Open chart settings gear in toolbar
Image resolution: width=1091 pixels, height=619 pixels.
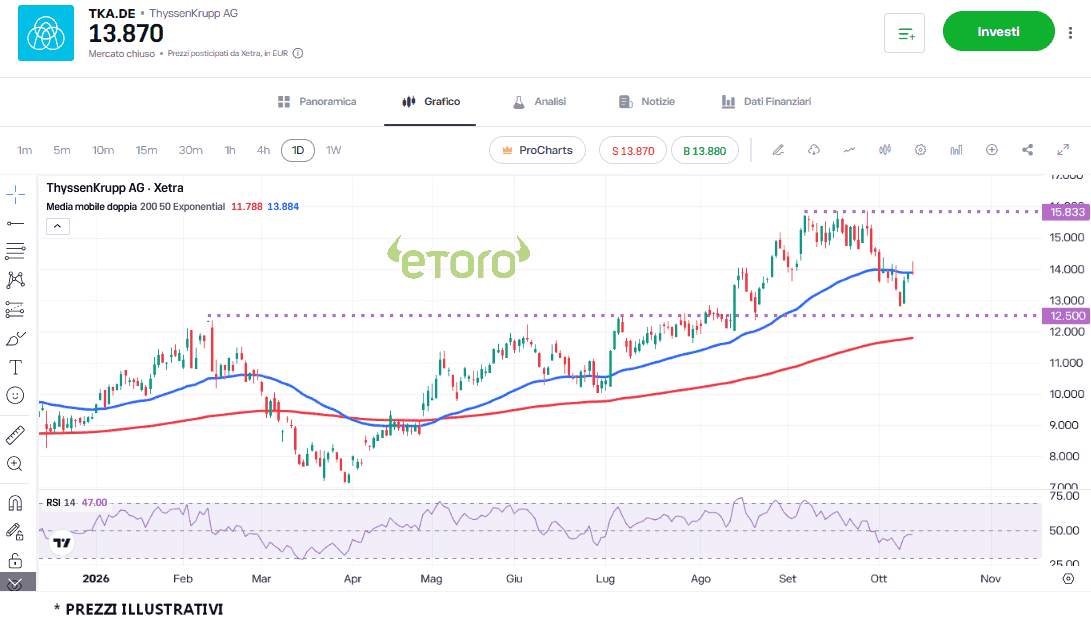921,150
